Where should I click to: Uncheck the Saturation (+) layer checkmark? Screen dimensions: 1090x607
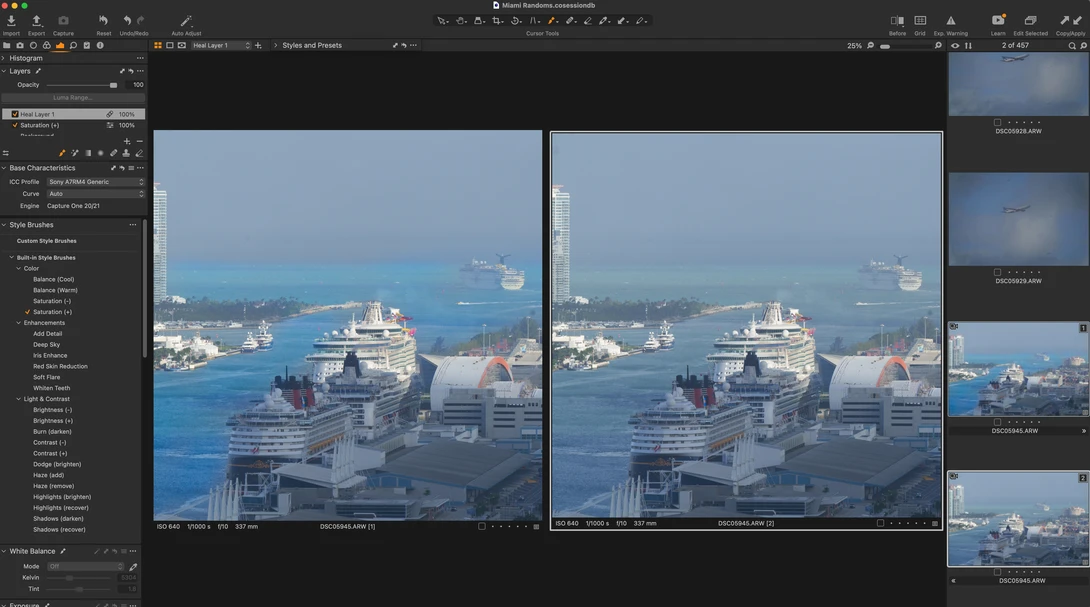tap(15, 125)
